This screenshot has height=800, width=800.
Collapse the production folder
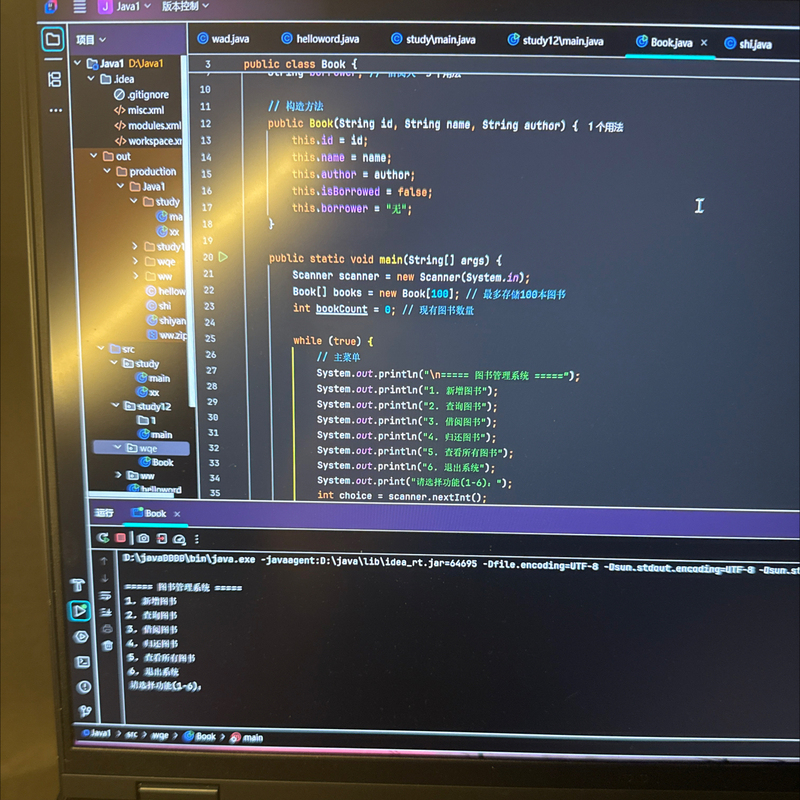point(107,171)
